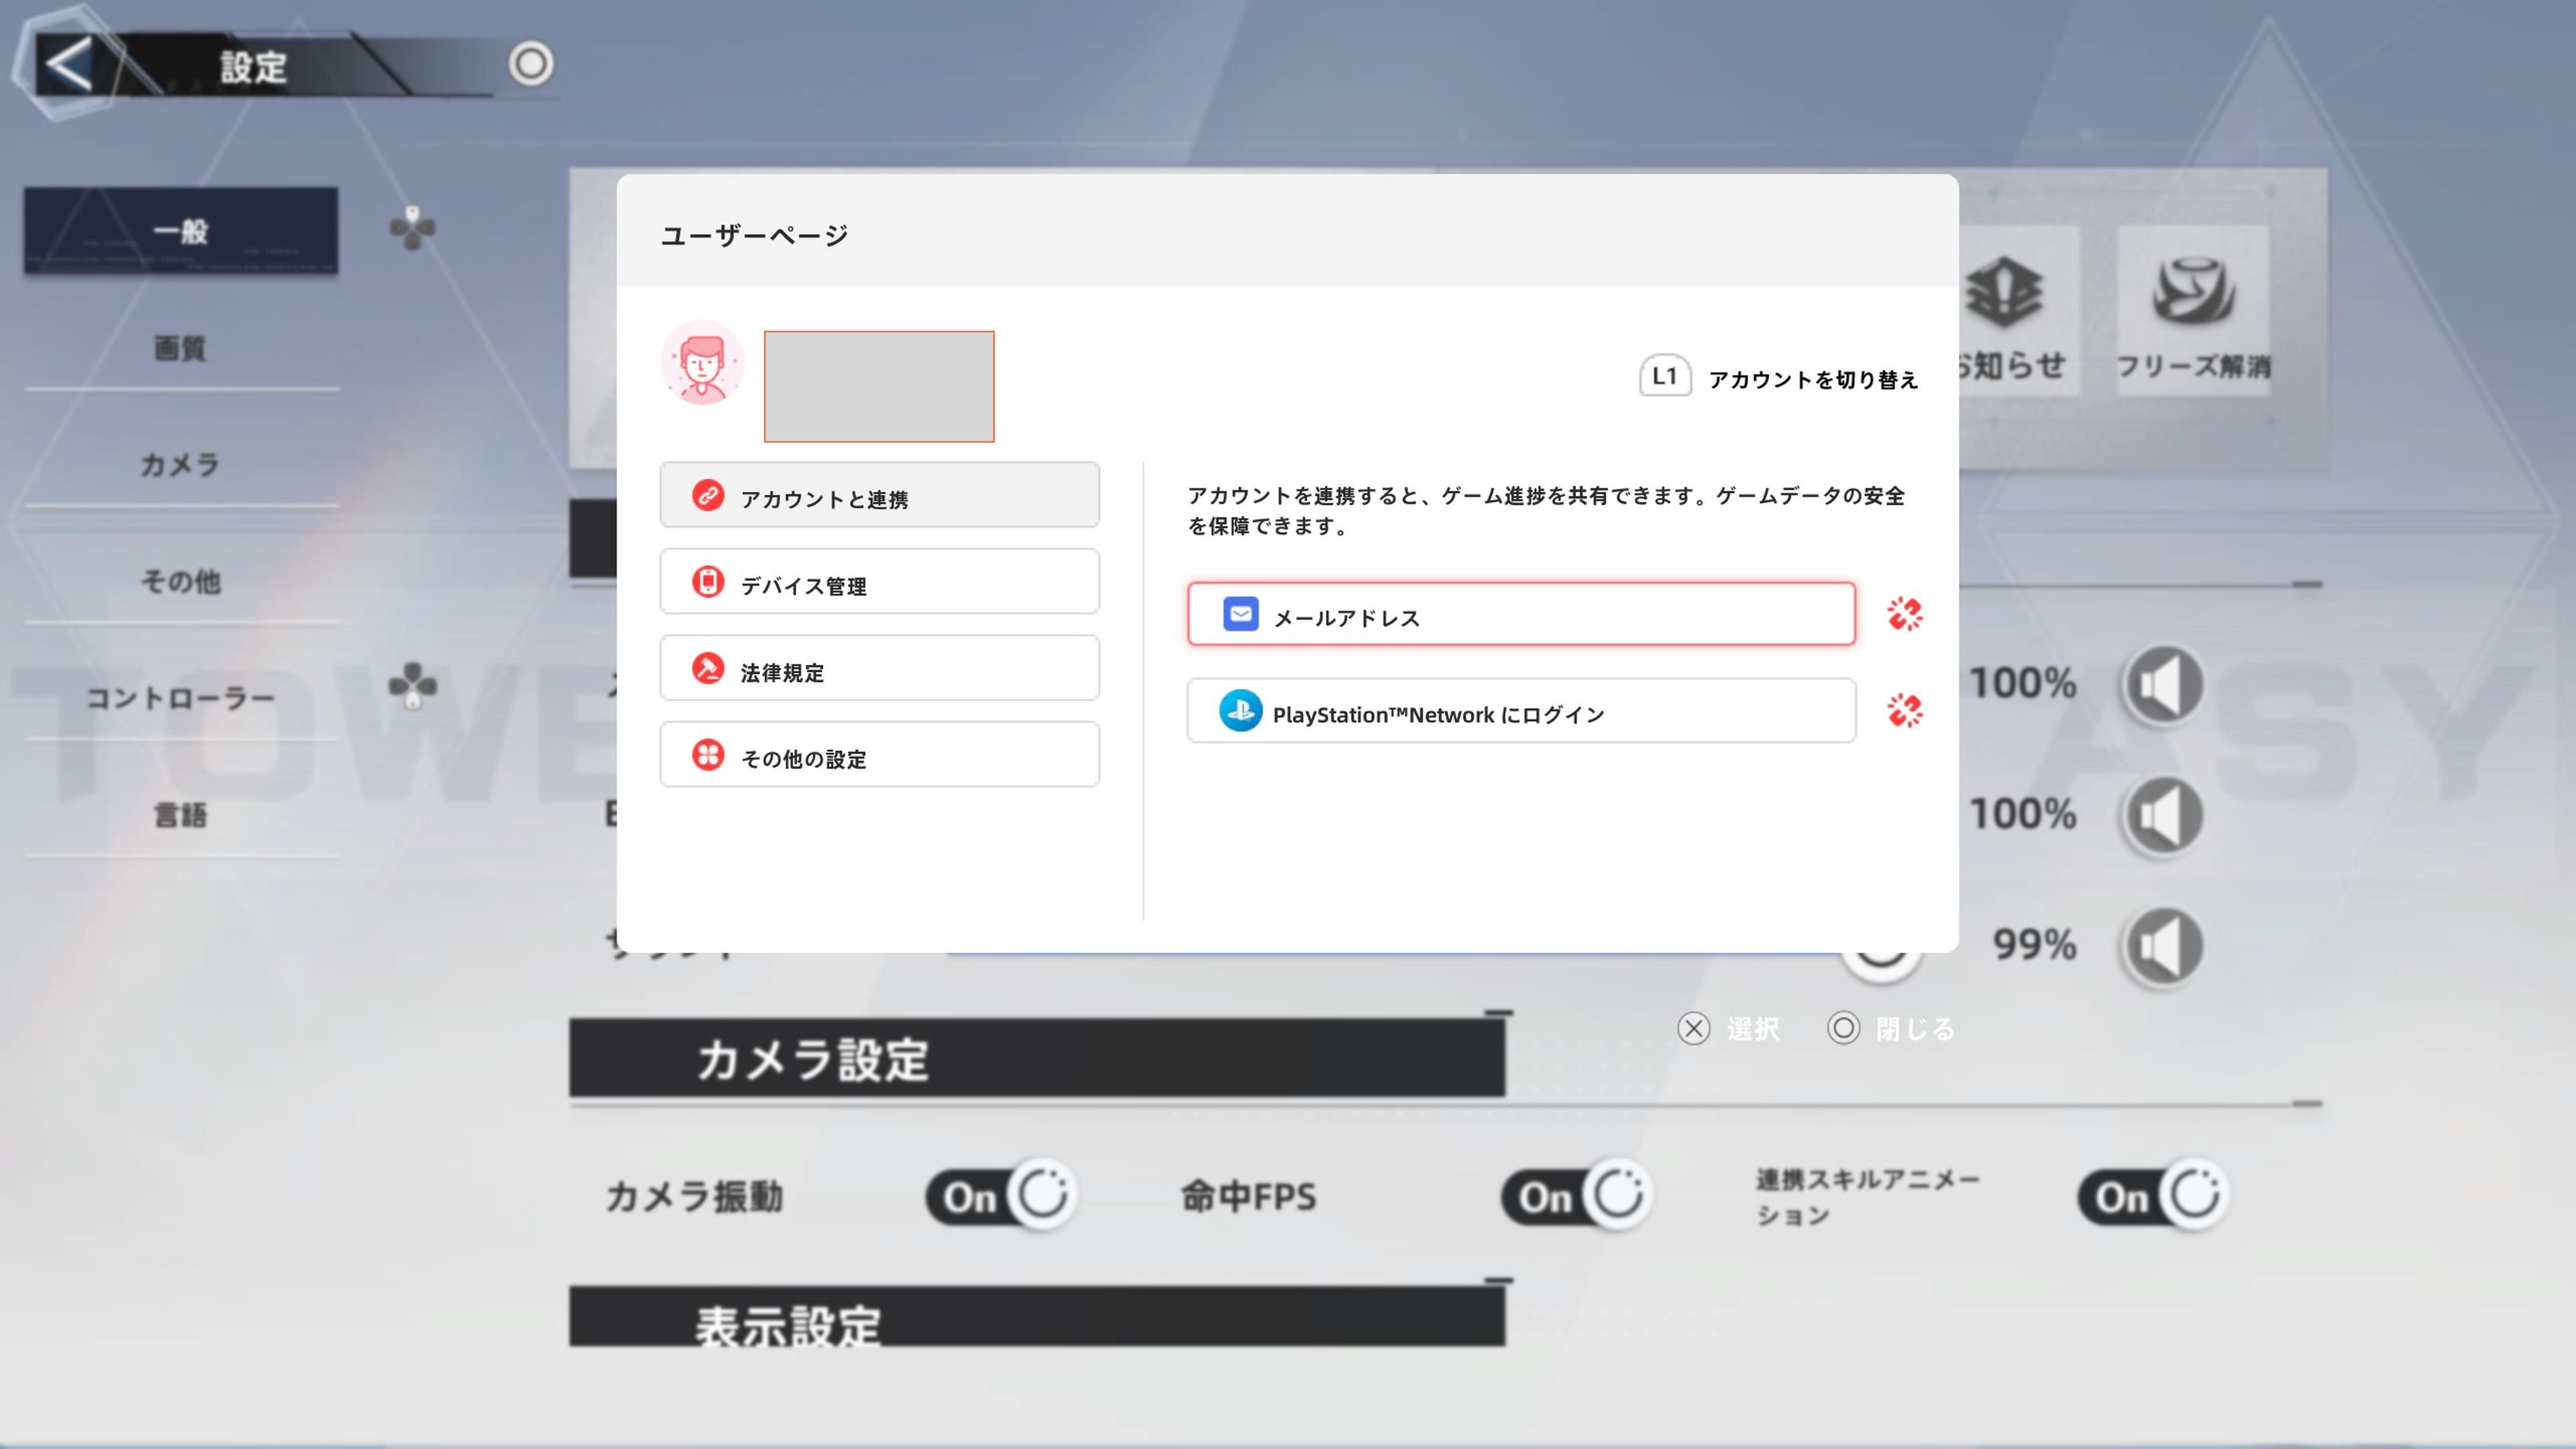Toggle the カメラ振動 switch
The image size is (2576, 1449).
[1001, 1195]
